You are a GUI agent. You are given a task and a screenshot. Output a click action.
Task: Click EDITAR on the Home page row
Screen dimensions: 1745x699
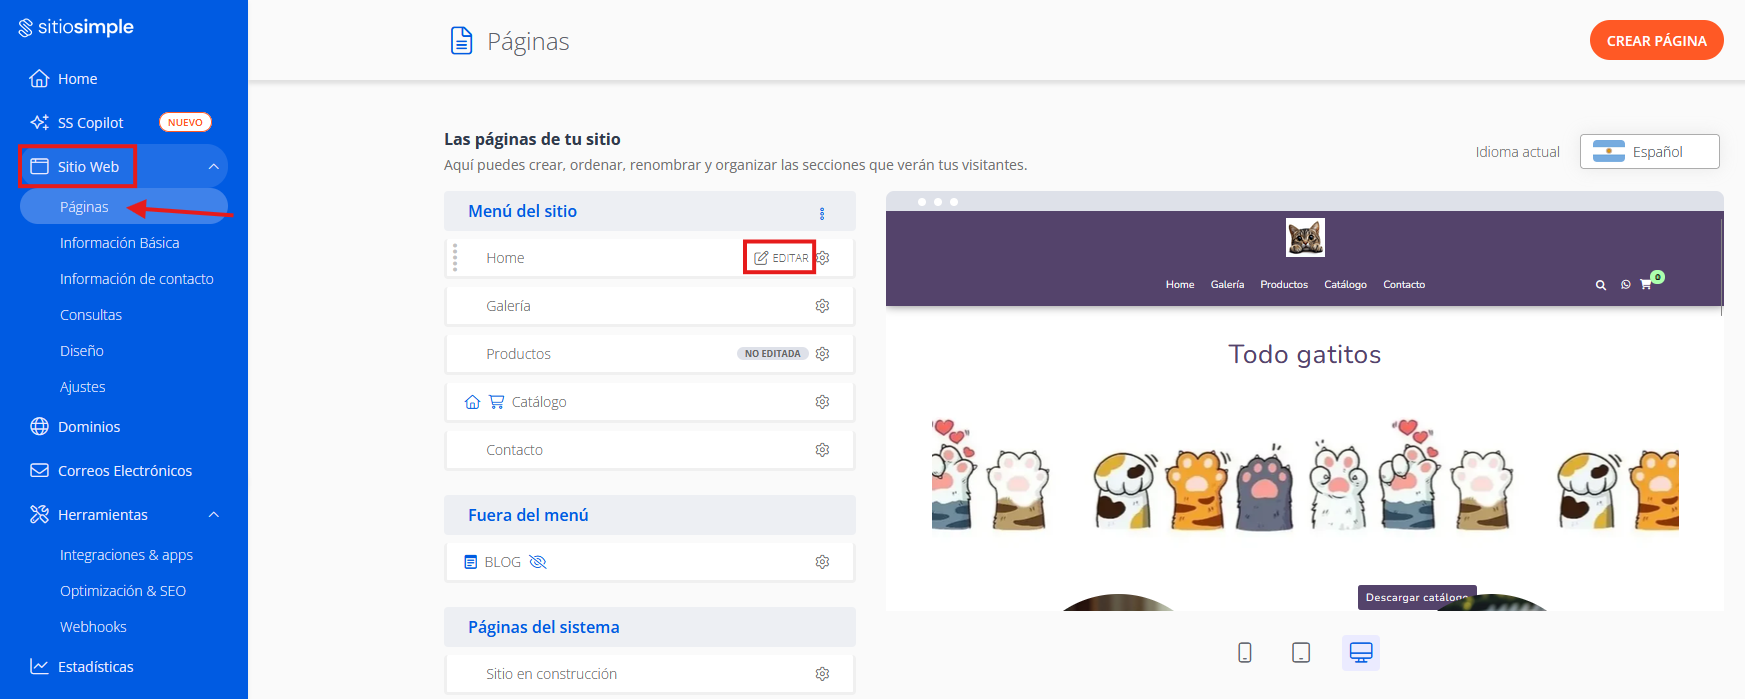click(780, 258)
